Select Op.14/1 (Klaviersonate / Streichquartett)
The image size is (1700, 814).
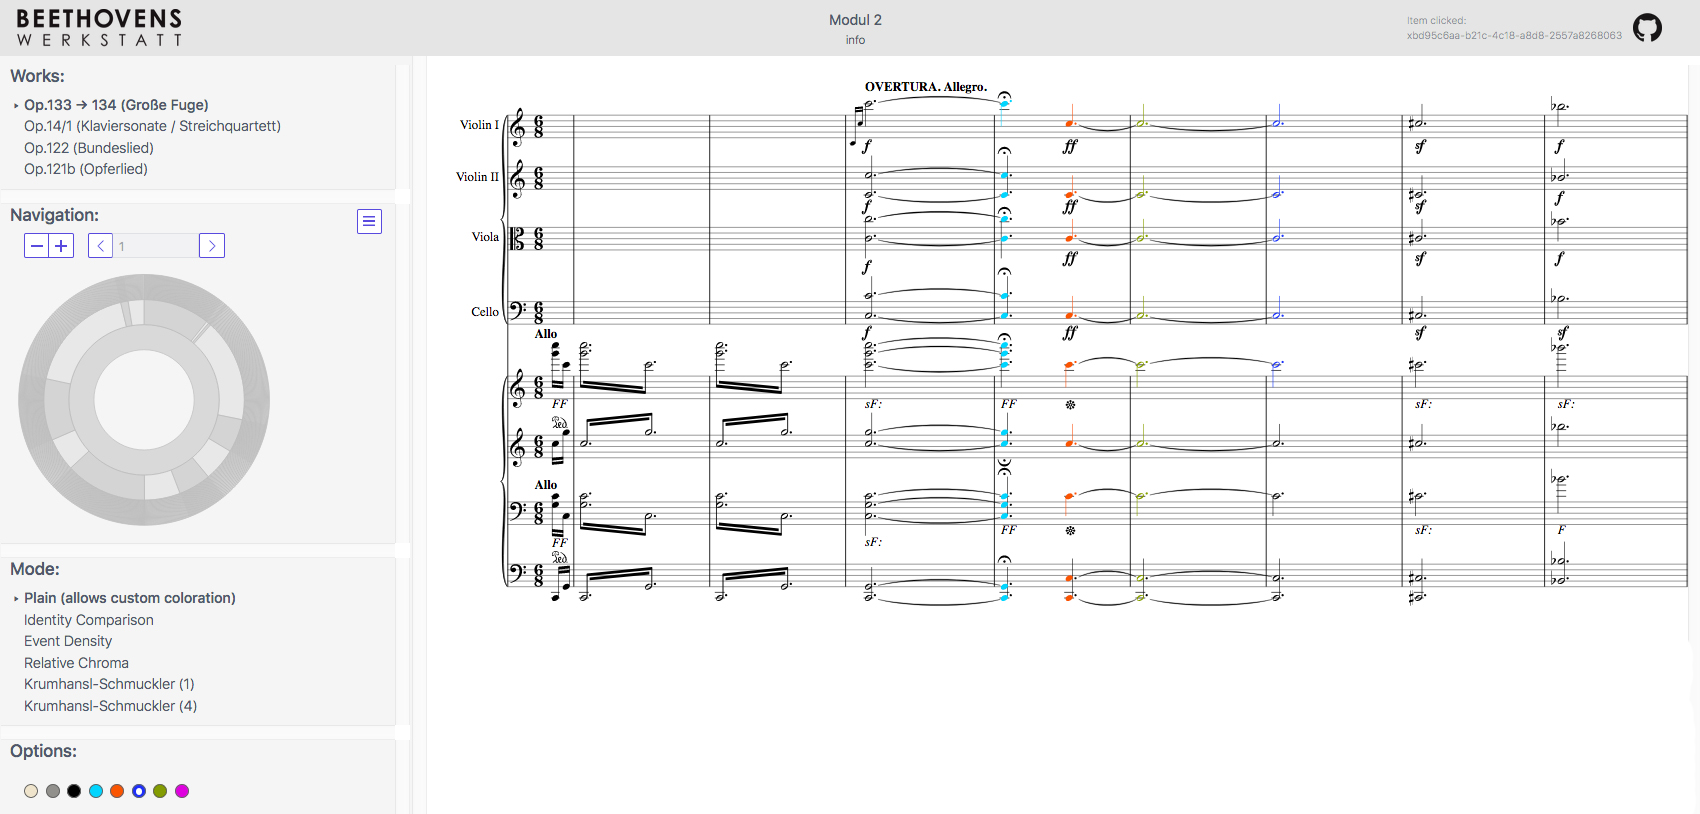(152, 126)
